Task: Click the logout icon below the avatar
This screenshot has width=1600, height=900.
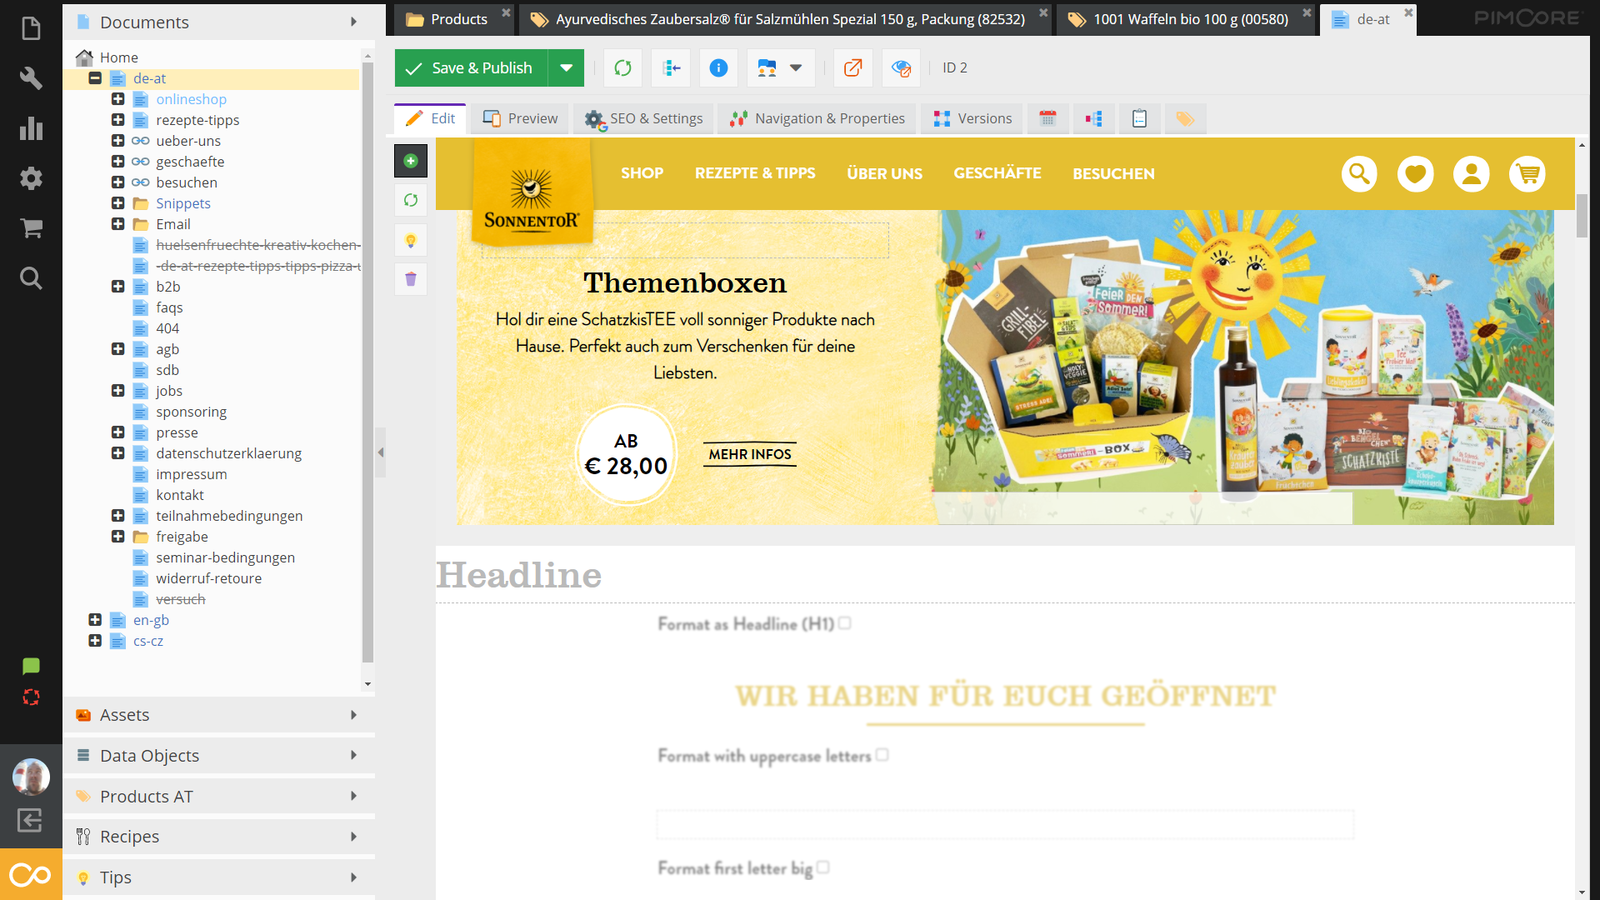Action: (x=31, y=821)
